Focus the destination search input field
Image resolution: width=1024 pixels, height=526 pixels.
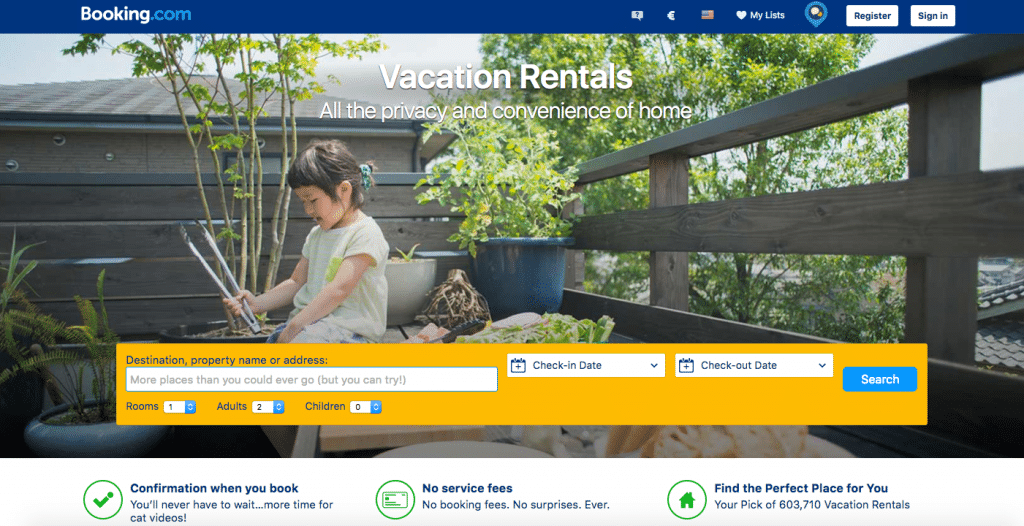[312, 380]
